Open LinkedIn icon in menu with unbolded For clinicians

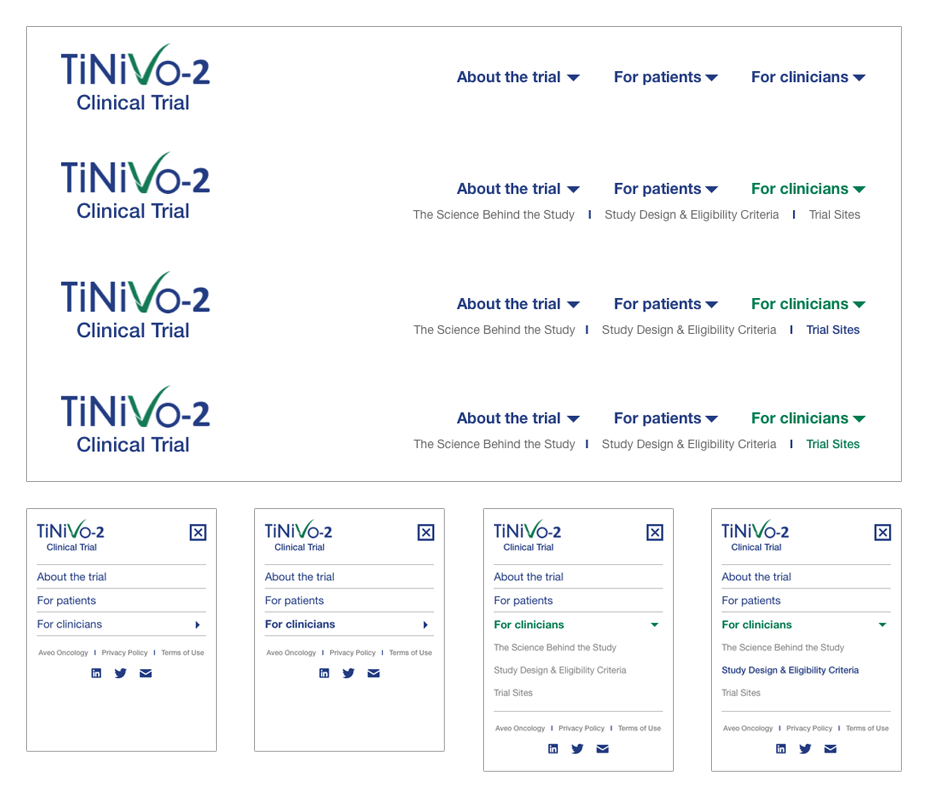point(96,673)
